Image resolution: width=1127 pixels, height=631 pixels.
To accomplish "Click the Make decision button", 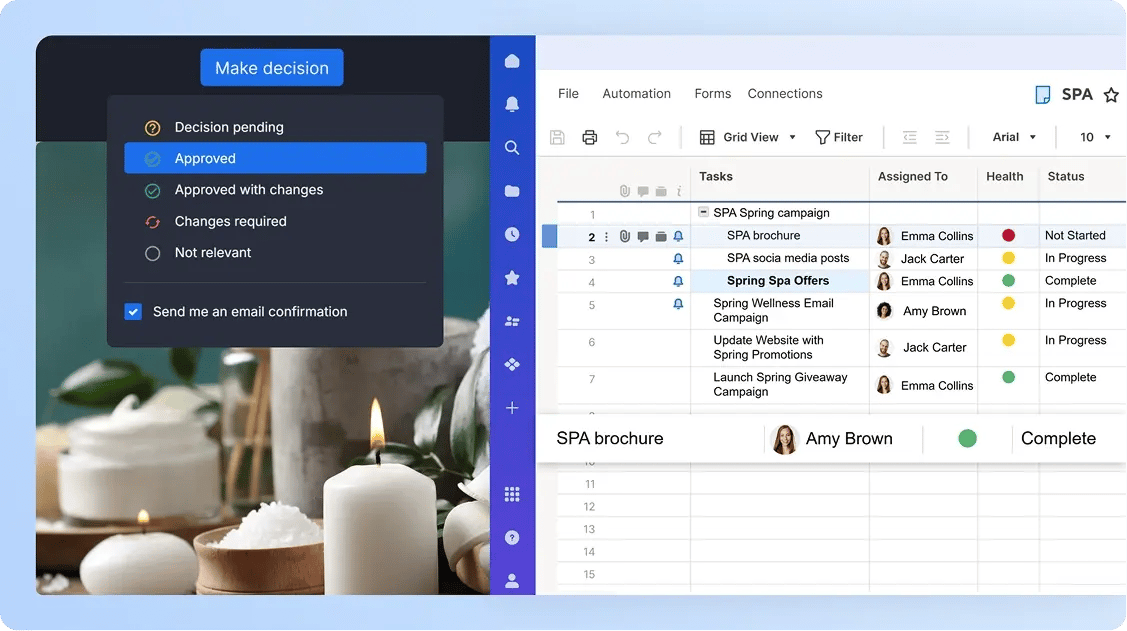I will 271,67.
